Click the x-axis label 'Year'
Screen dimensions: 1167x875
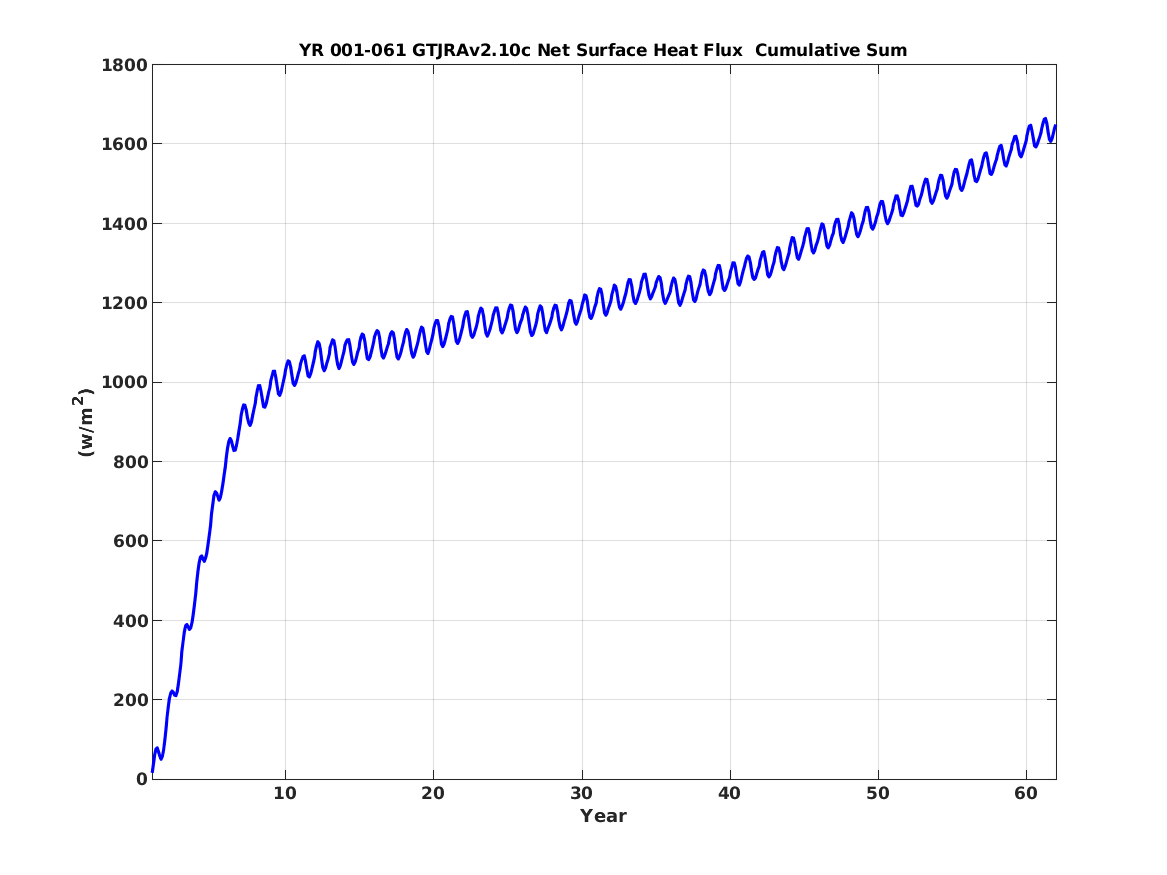click(x=604, y=816)
